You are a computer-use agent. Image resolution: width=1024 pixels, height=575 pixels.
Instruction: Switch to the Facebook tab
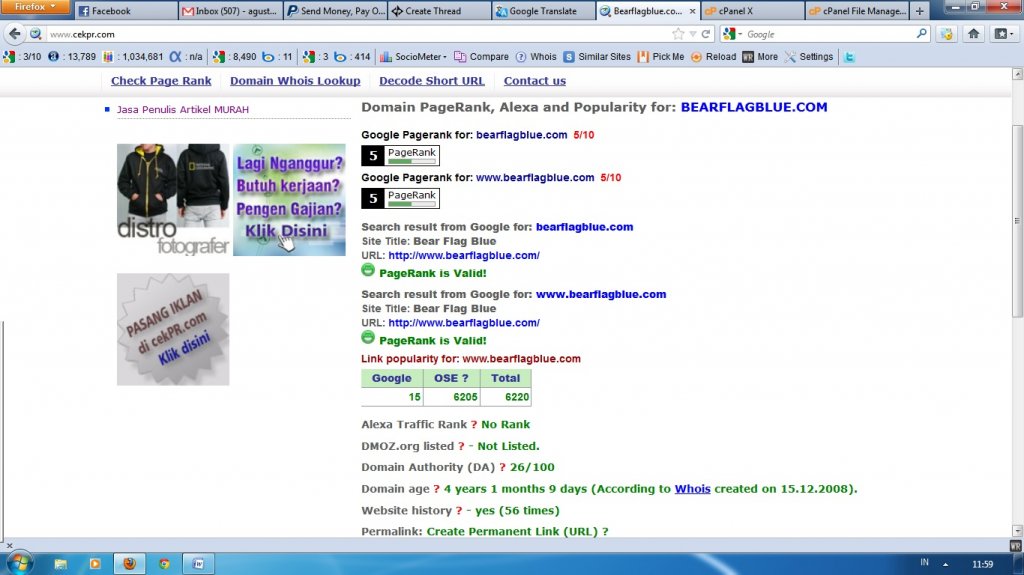(126, 11)
